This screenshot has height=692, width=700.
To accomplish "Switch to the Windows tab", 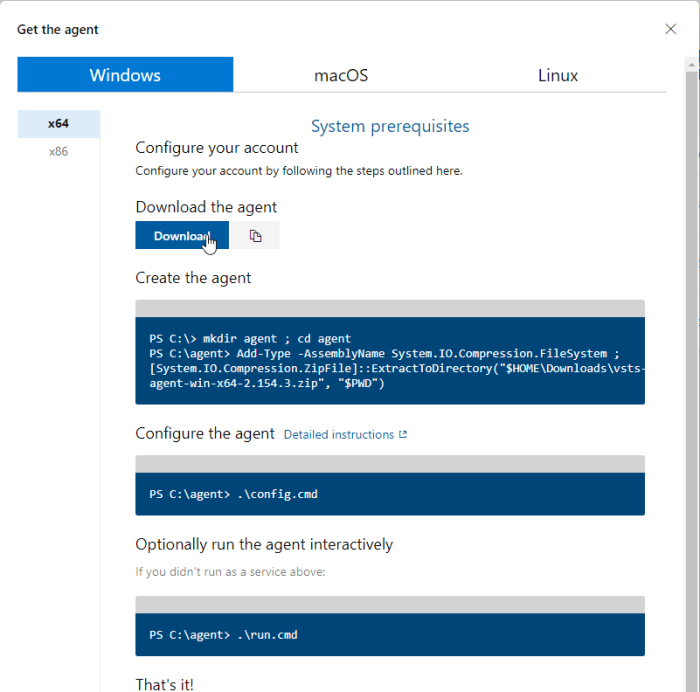I will 125,75.
